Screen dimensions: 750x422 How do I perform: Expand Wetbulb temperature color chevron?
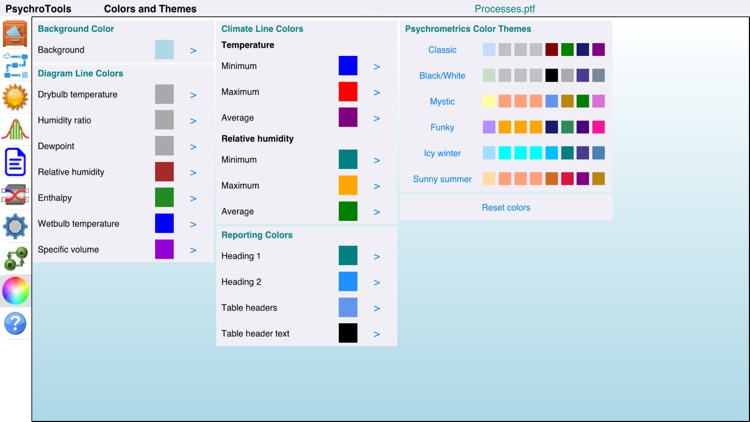[193, 224]
